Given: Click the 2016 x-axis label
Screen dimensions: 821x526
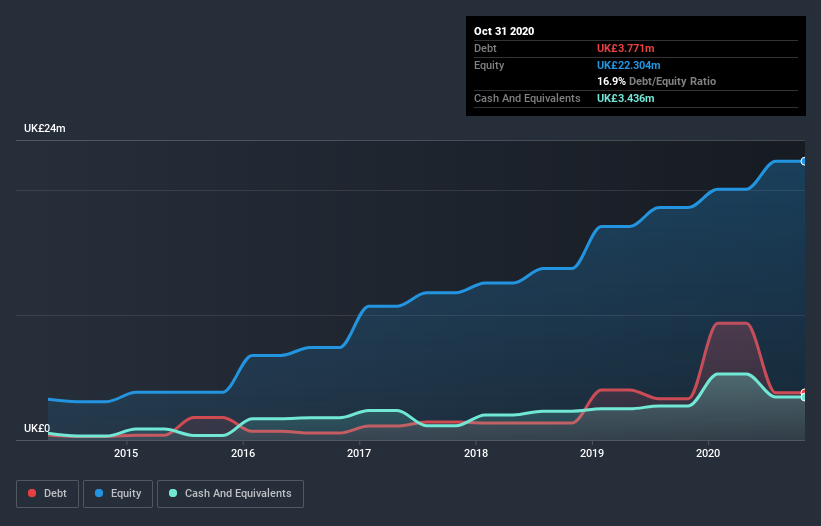Looking at the screenshot, I should pos(243,453).
